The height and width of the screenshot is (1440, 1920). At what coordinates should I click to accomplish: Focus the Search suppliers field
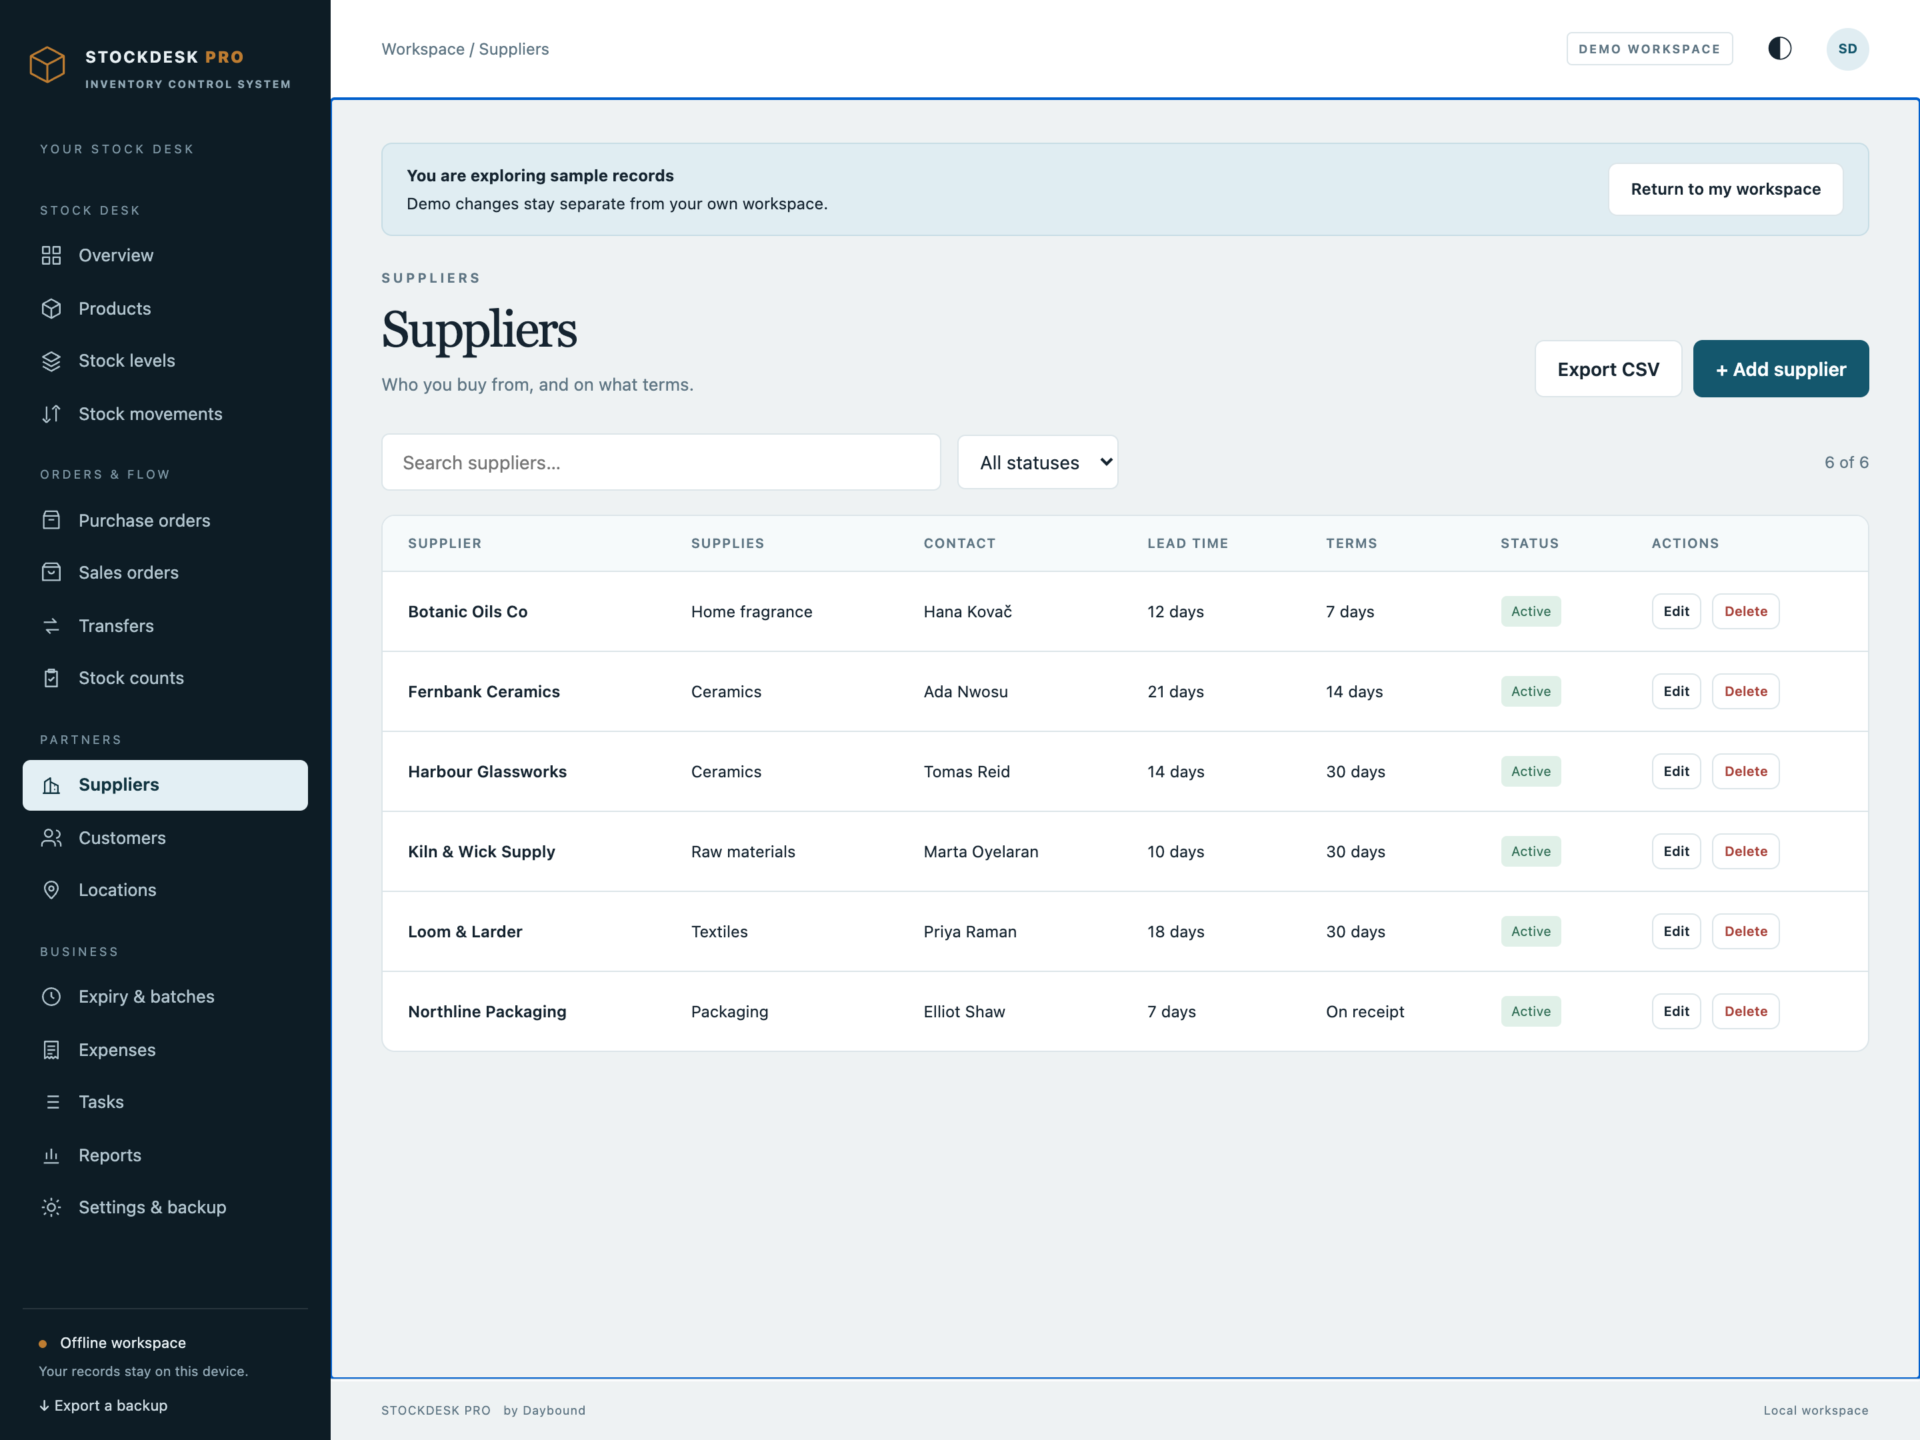coord(660,462)
